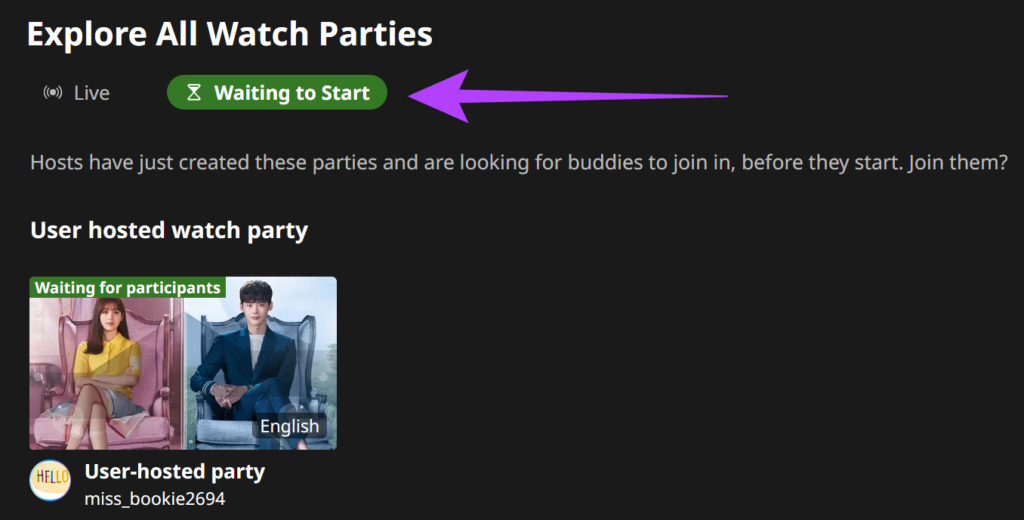The width and height of the screenshot is (1024, 520).
Task: Open the User-hosted party title link
Action: [x=174, y=470]
